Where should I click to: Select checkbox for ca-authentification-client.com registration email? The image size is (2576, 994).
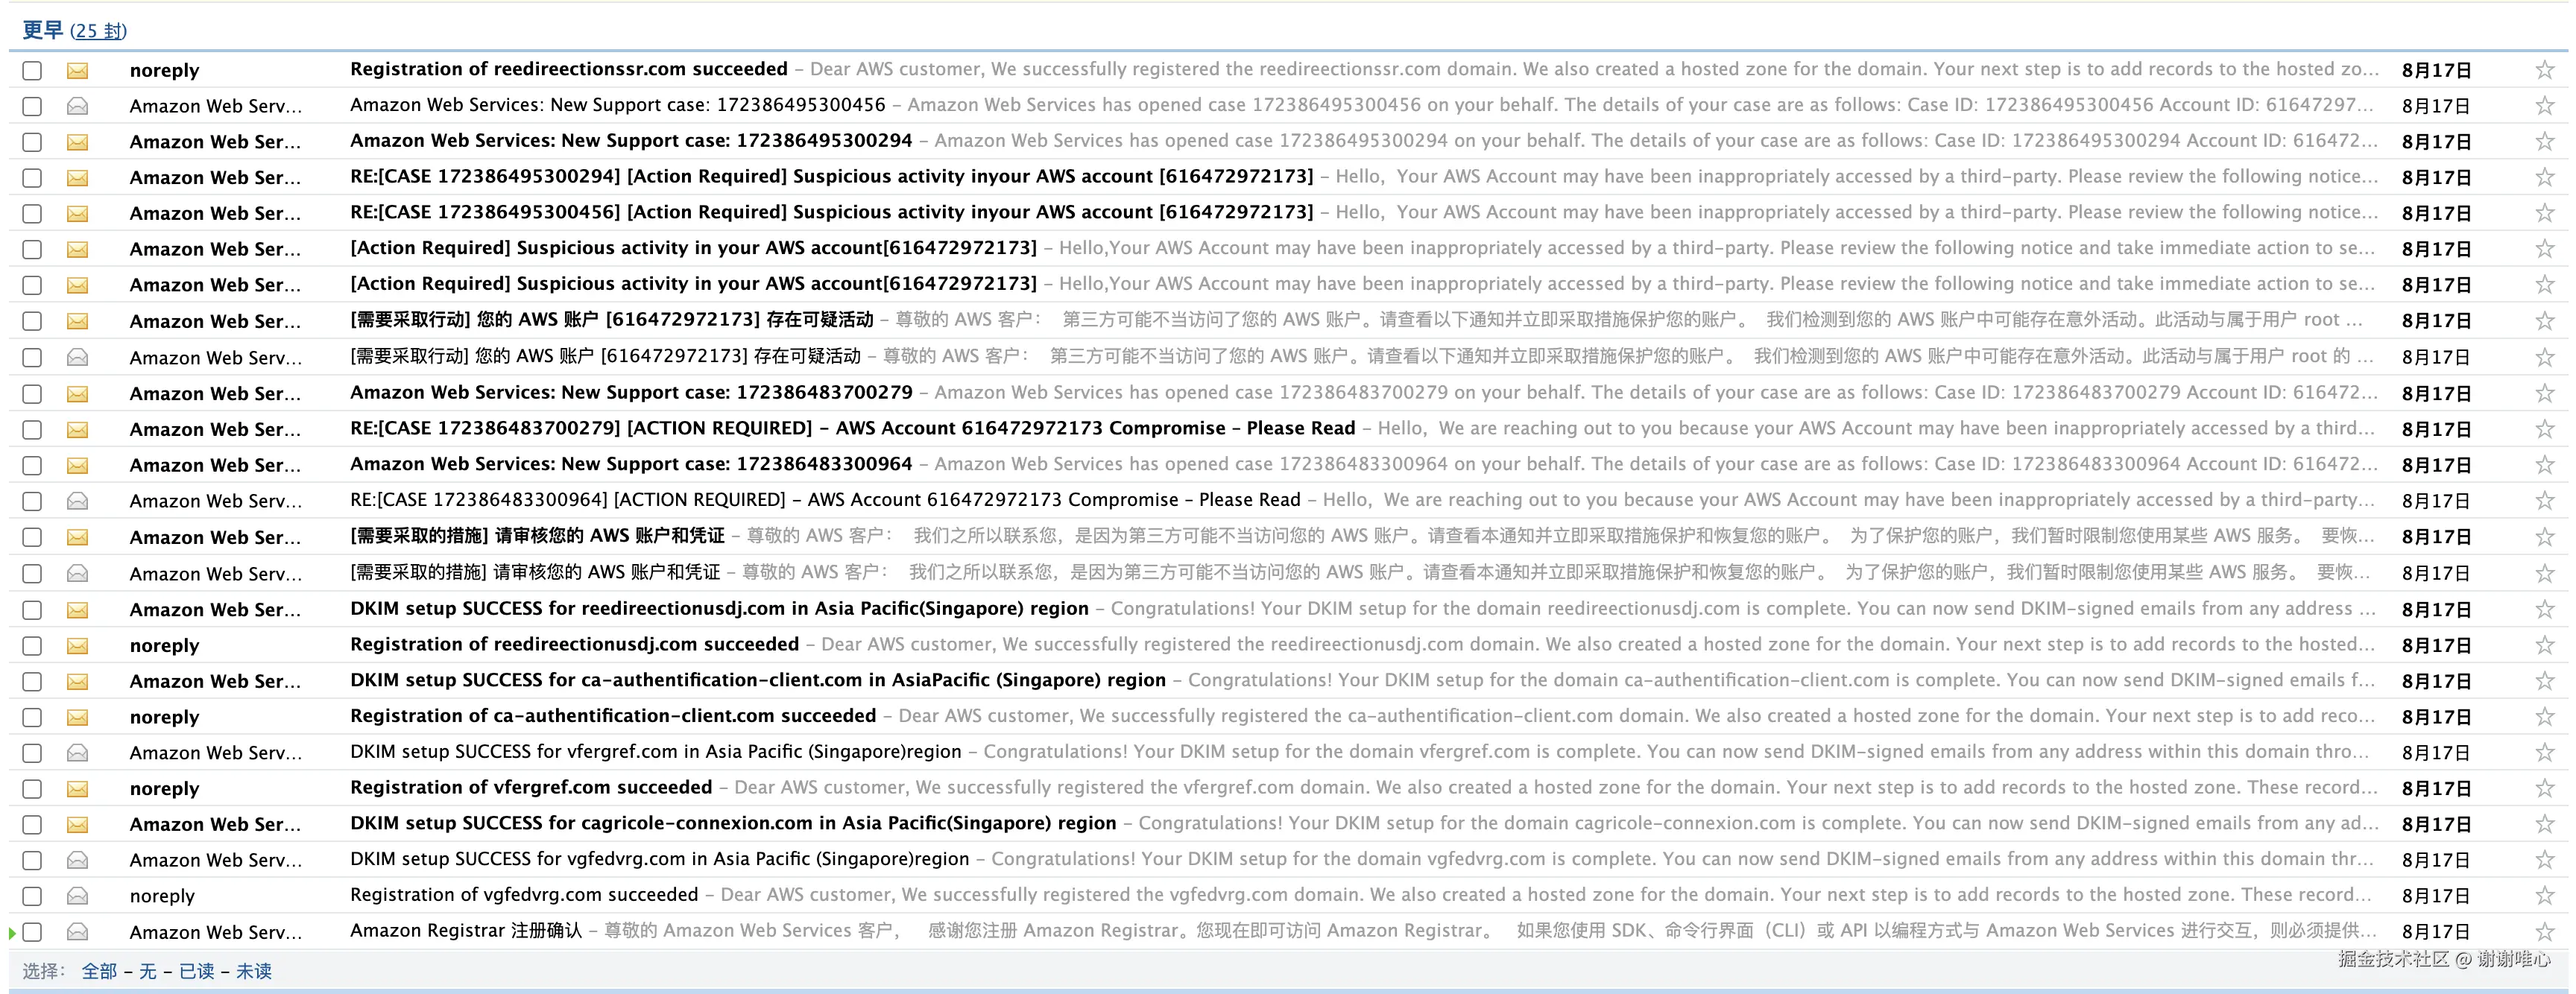[32, 717]
